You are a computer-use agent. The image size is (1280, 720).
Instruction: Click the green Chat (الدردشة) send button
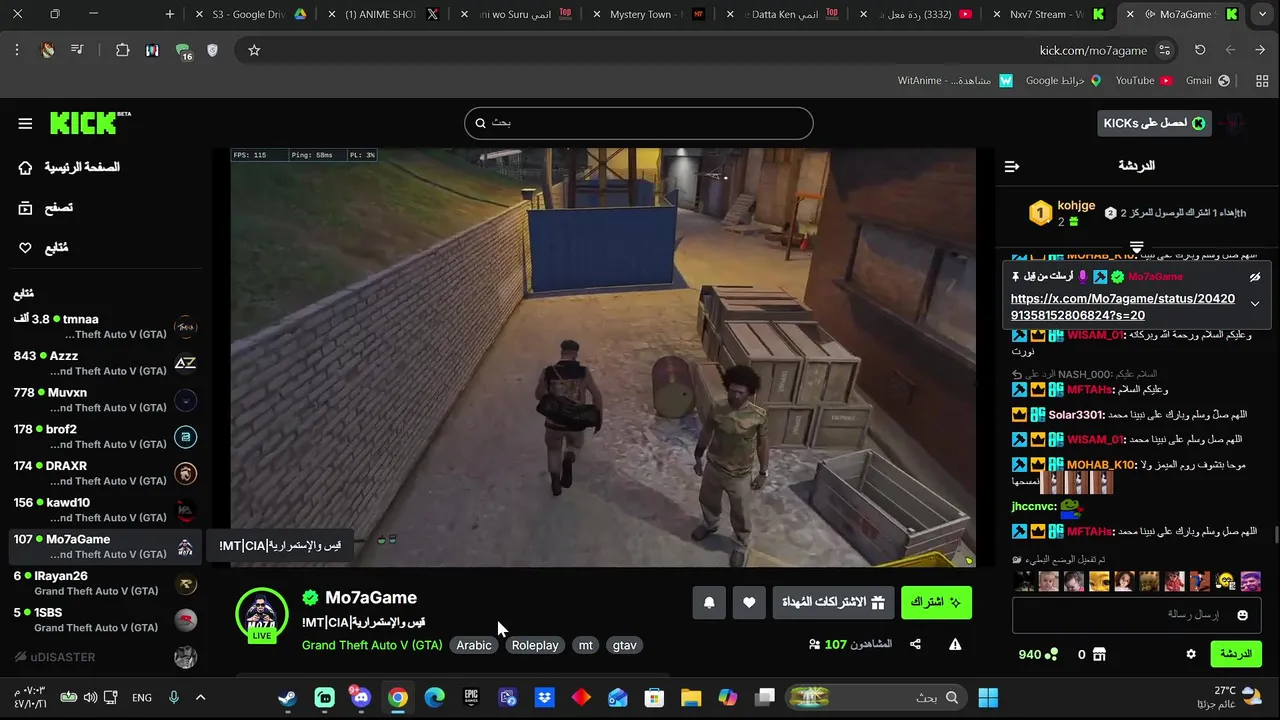[1236, 654]
